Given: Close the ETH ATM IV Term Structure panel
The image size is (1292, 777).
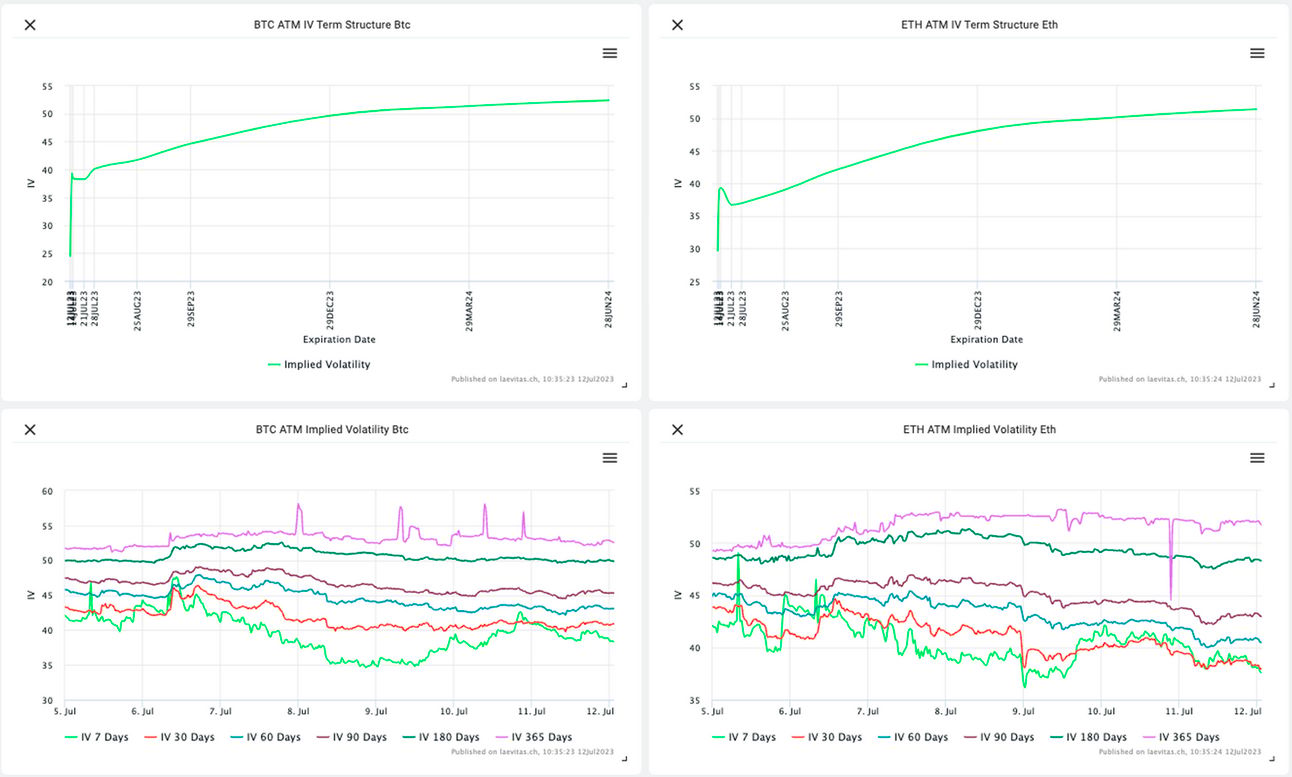Looking at the screenshot, I should coord(677,25).
